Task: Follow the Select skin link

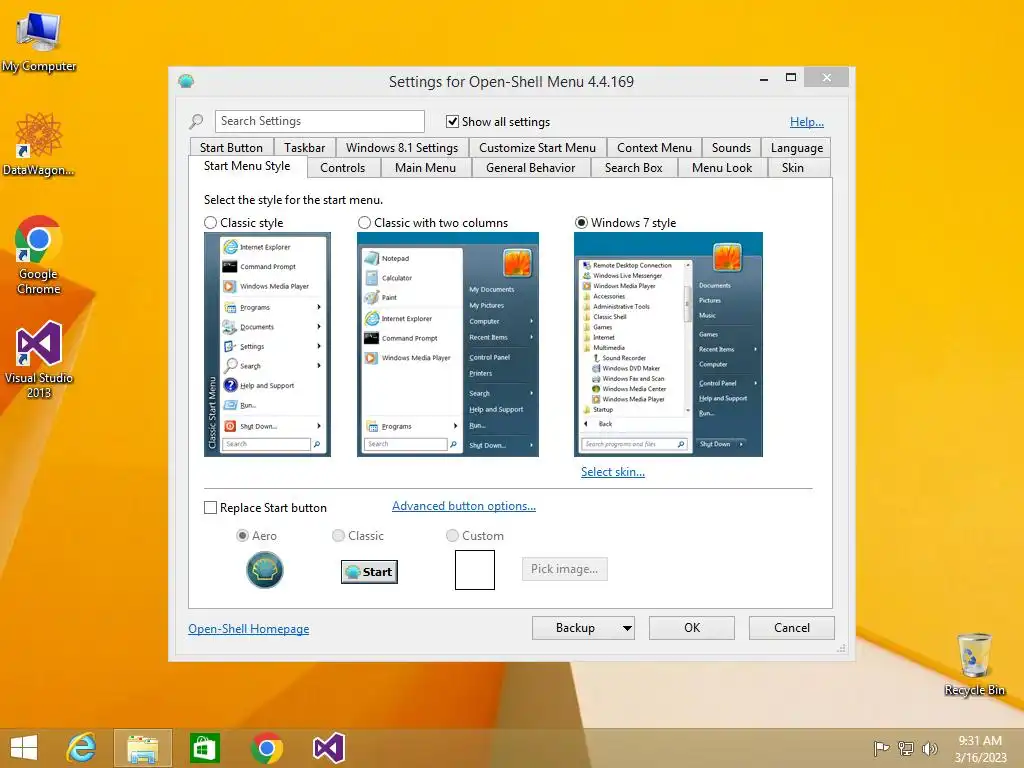Action: [613, 472]
